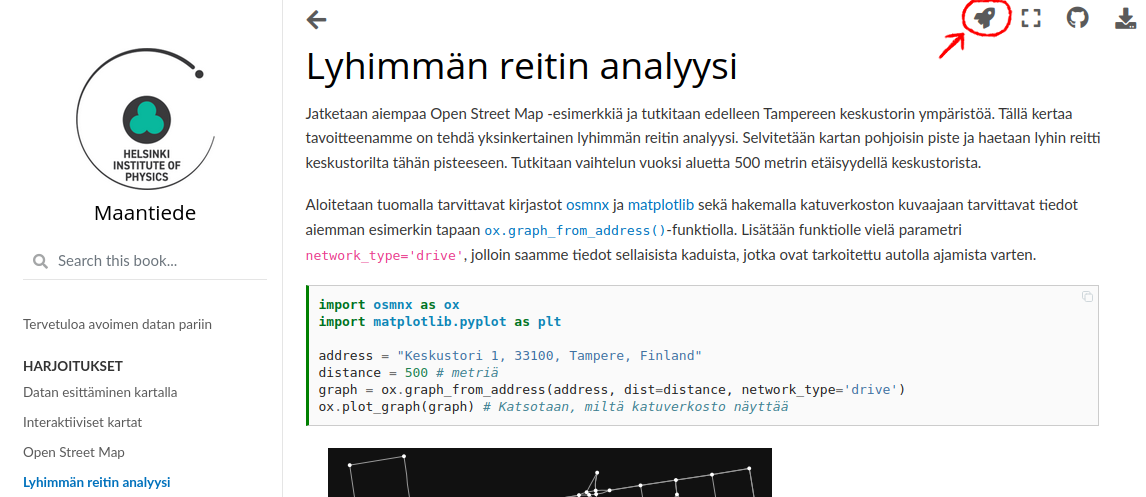
Task: Click the address string line in code
Action: click(x=510, y=356)
